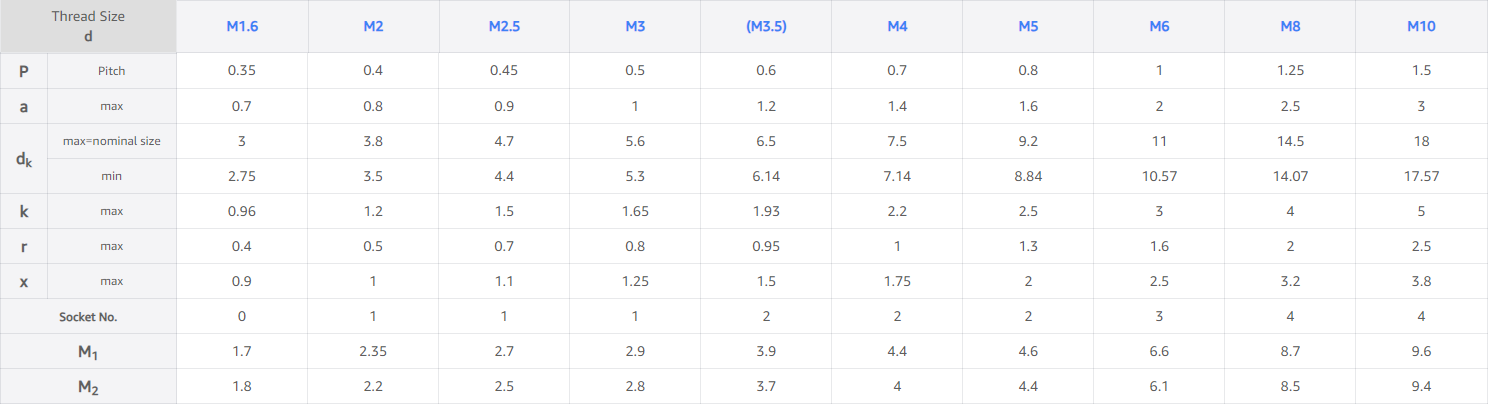Image resolution: width=1488 pixels, height=404 pixels.
Task: Select the max=nominal size row label
Action: pos(111,141)
